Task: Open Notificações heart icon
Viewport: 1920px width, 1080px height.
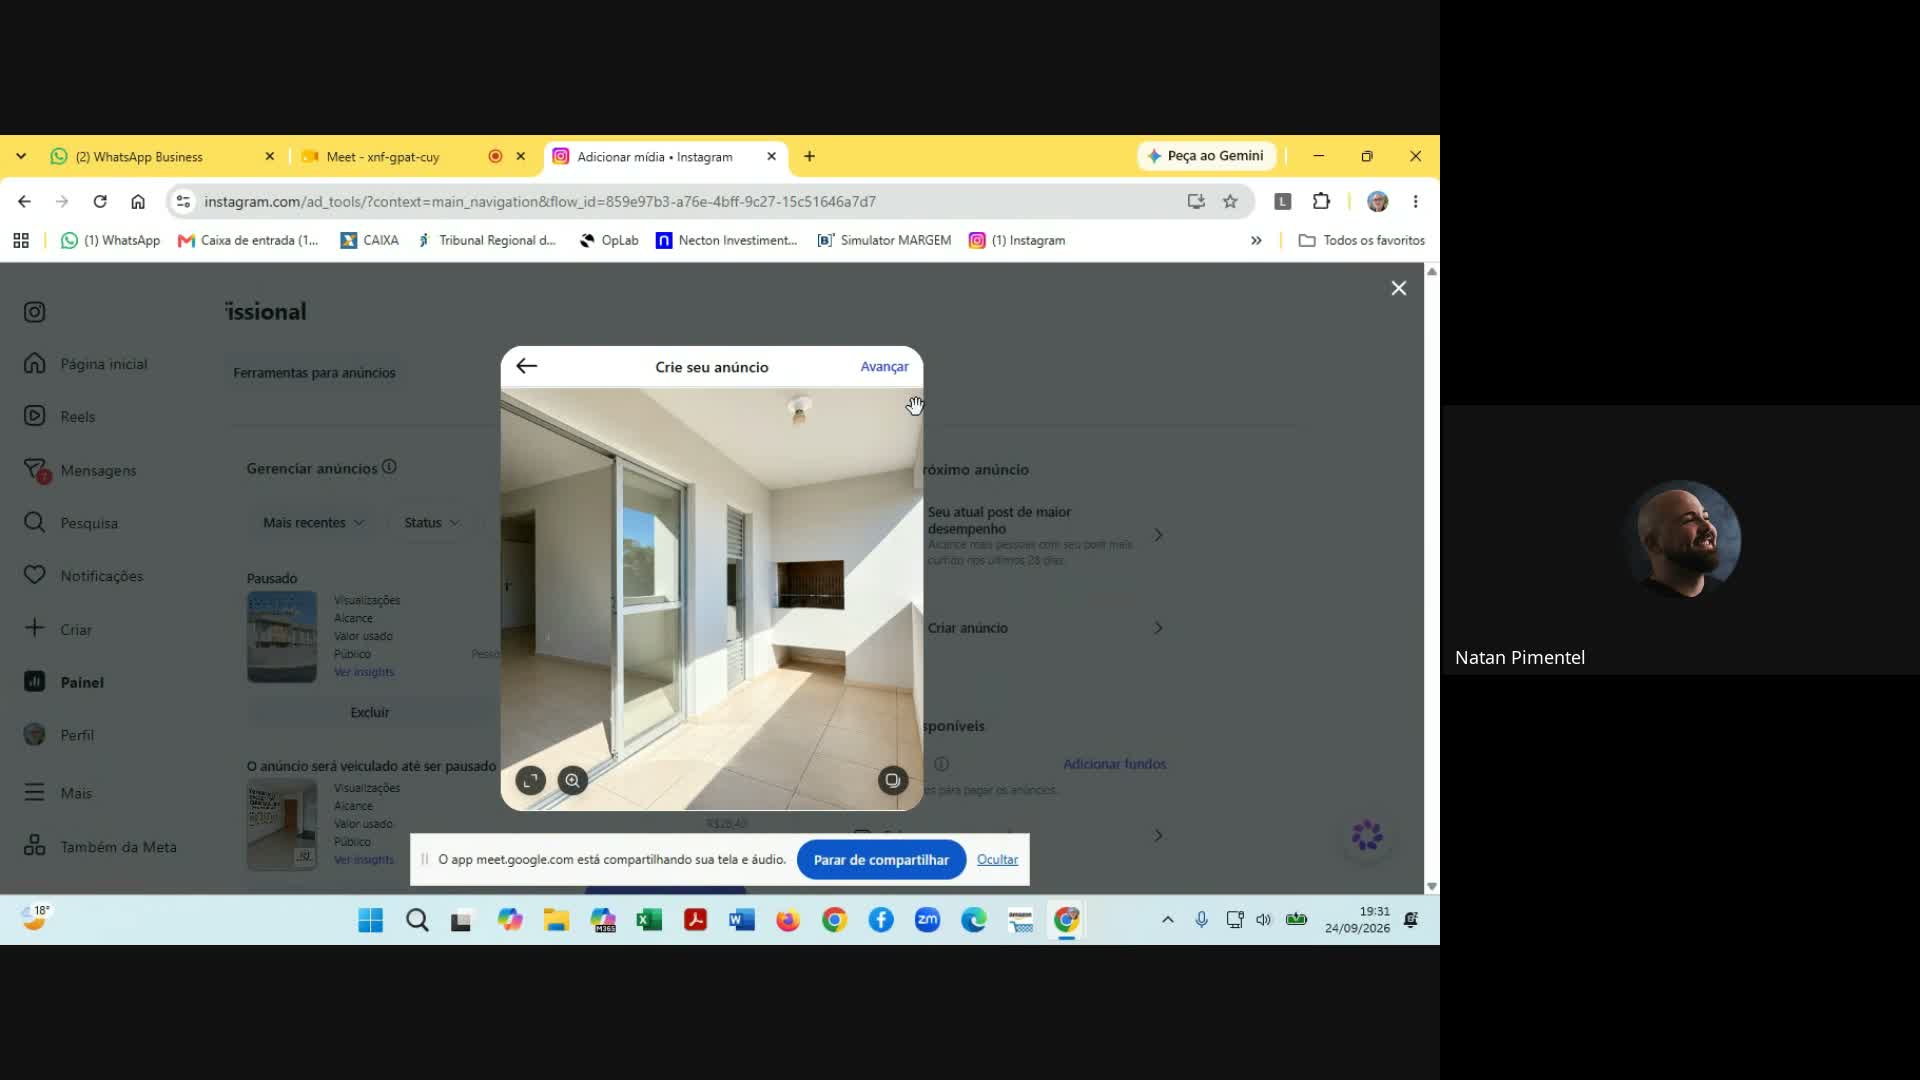Action: click(35, 575)
